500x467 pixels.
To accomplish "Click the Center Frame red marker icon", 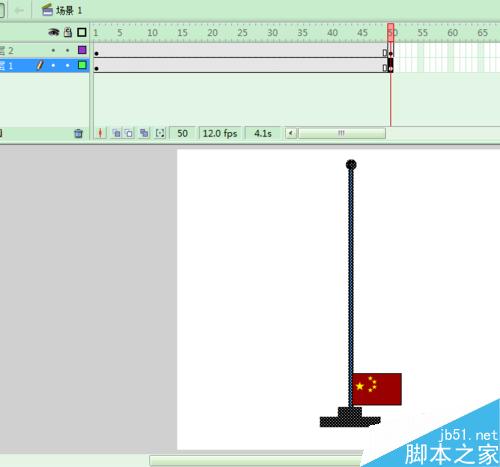I will pos(100,133).
